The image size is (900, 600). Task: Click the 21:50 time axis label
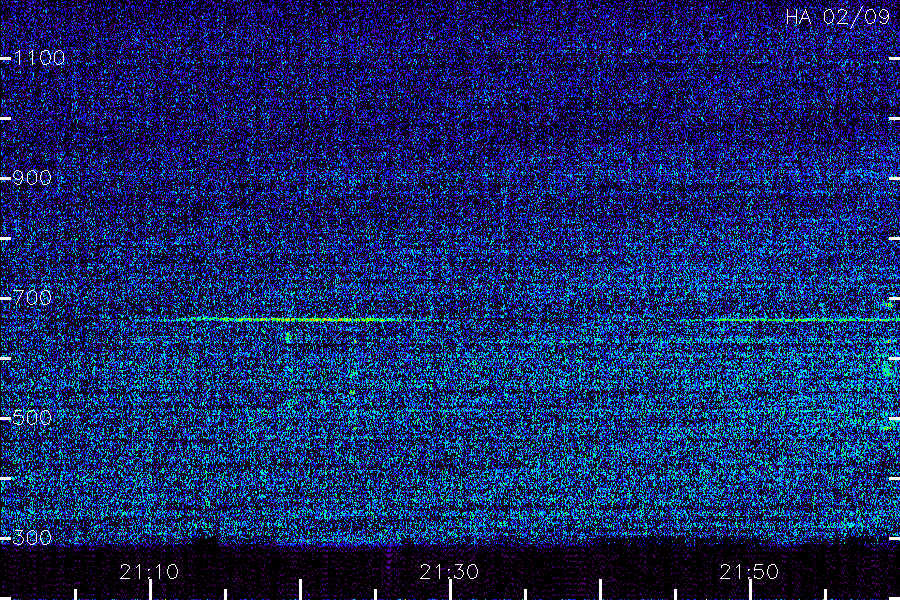tap(749, 572)
